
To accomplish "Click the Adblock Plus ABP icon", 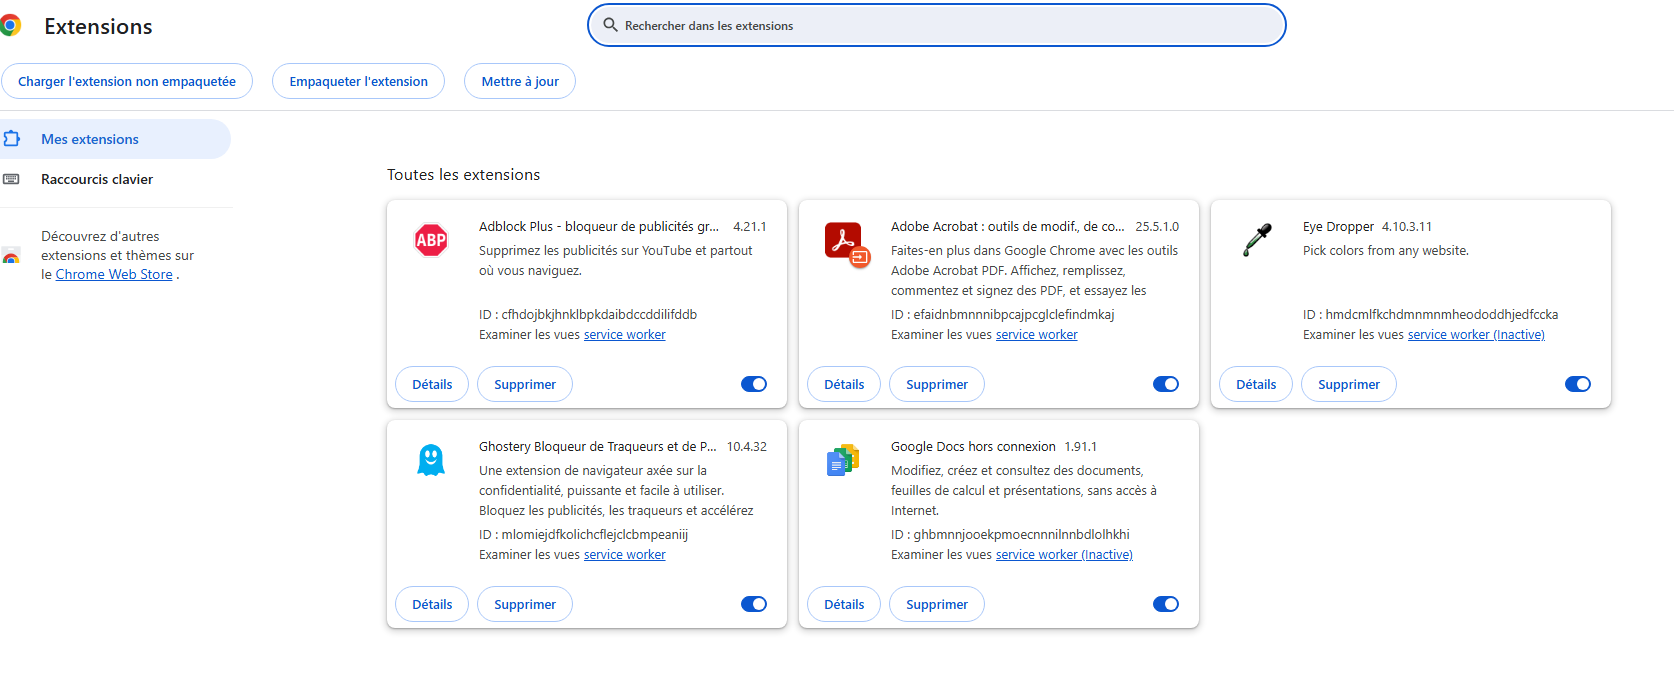I will coord(431,240).
